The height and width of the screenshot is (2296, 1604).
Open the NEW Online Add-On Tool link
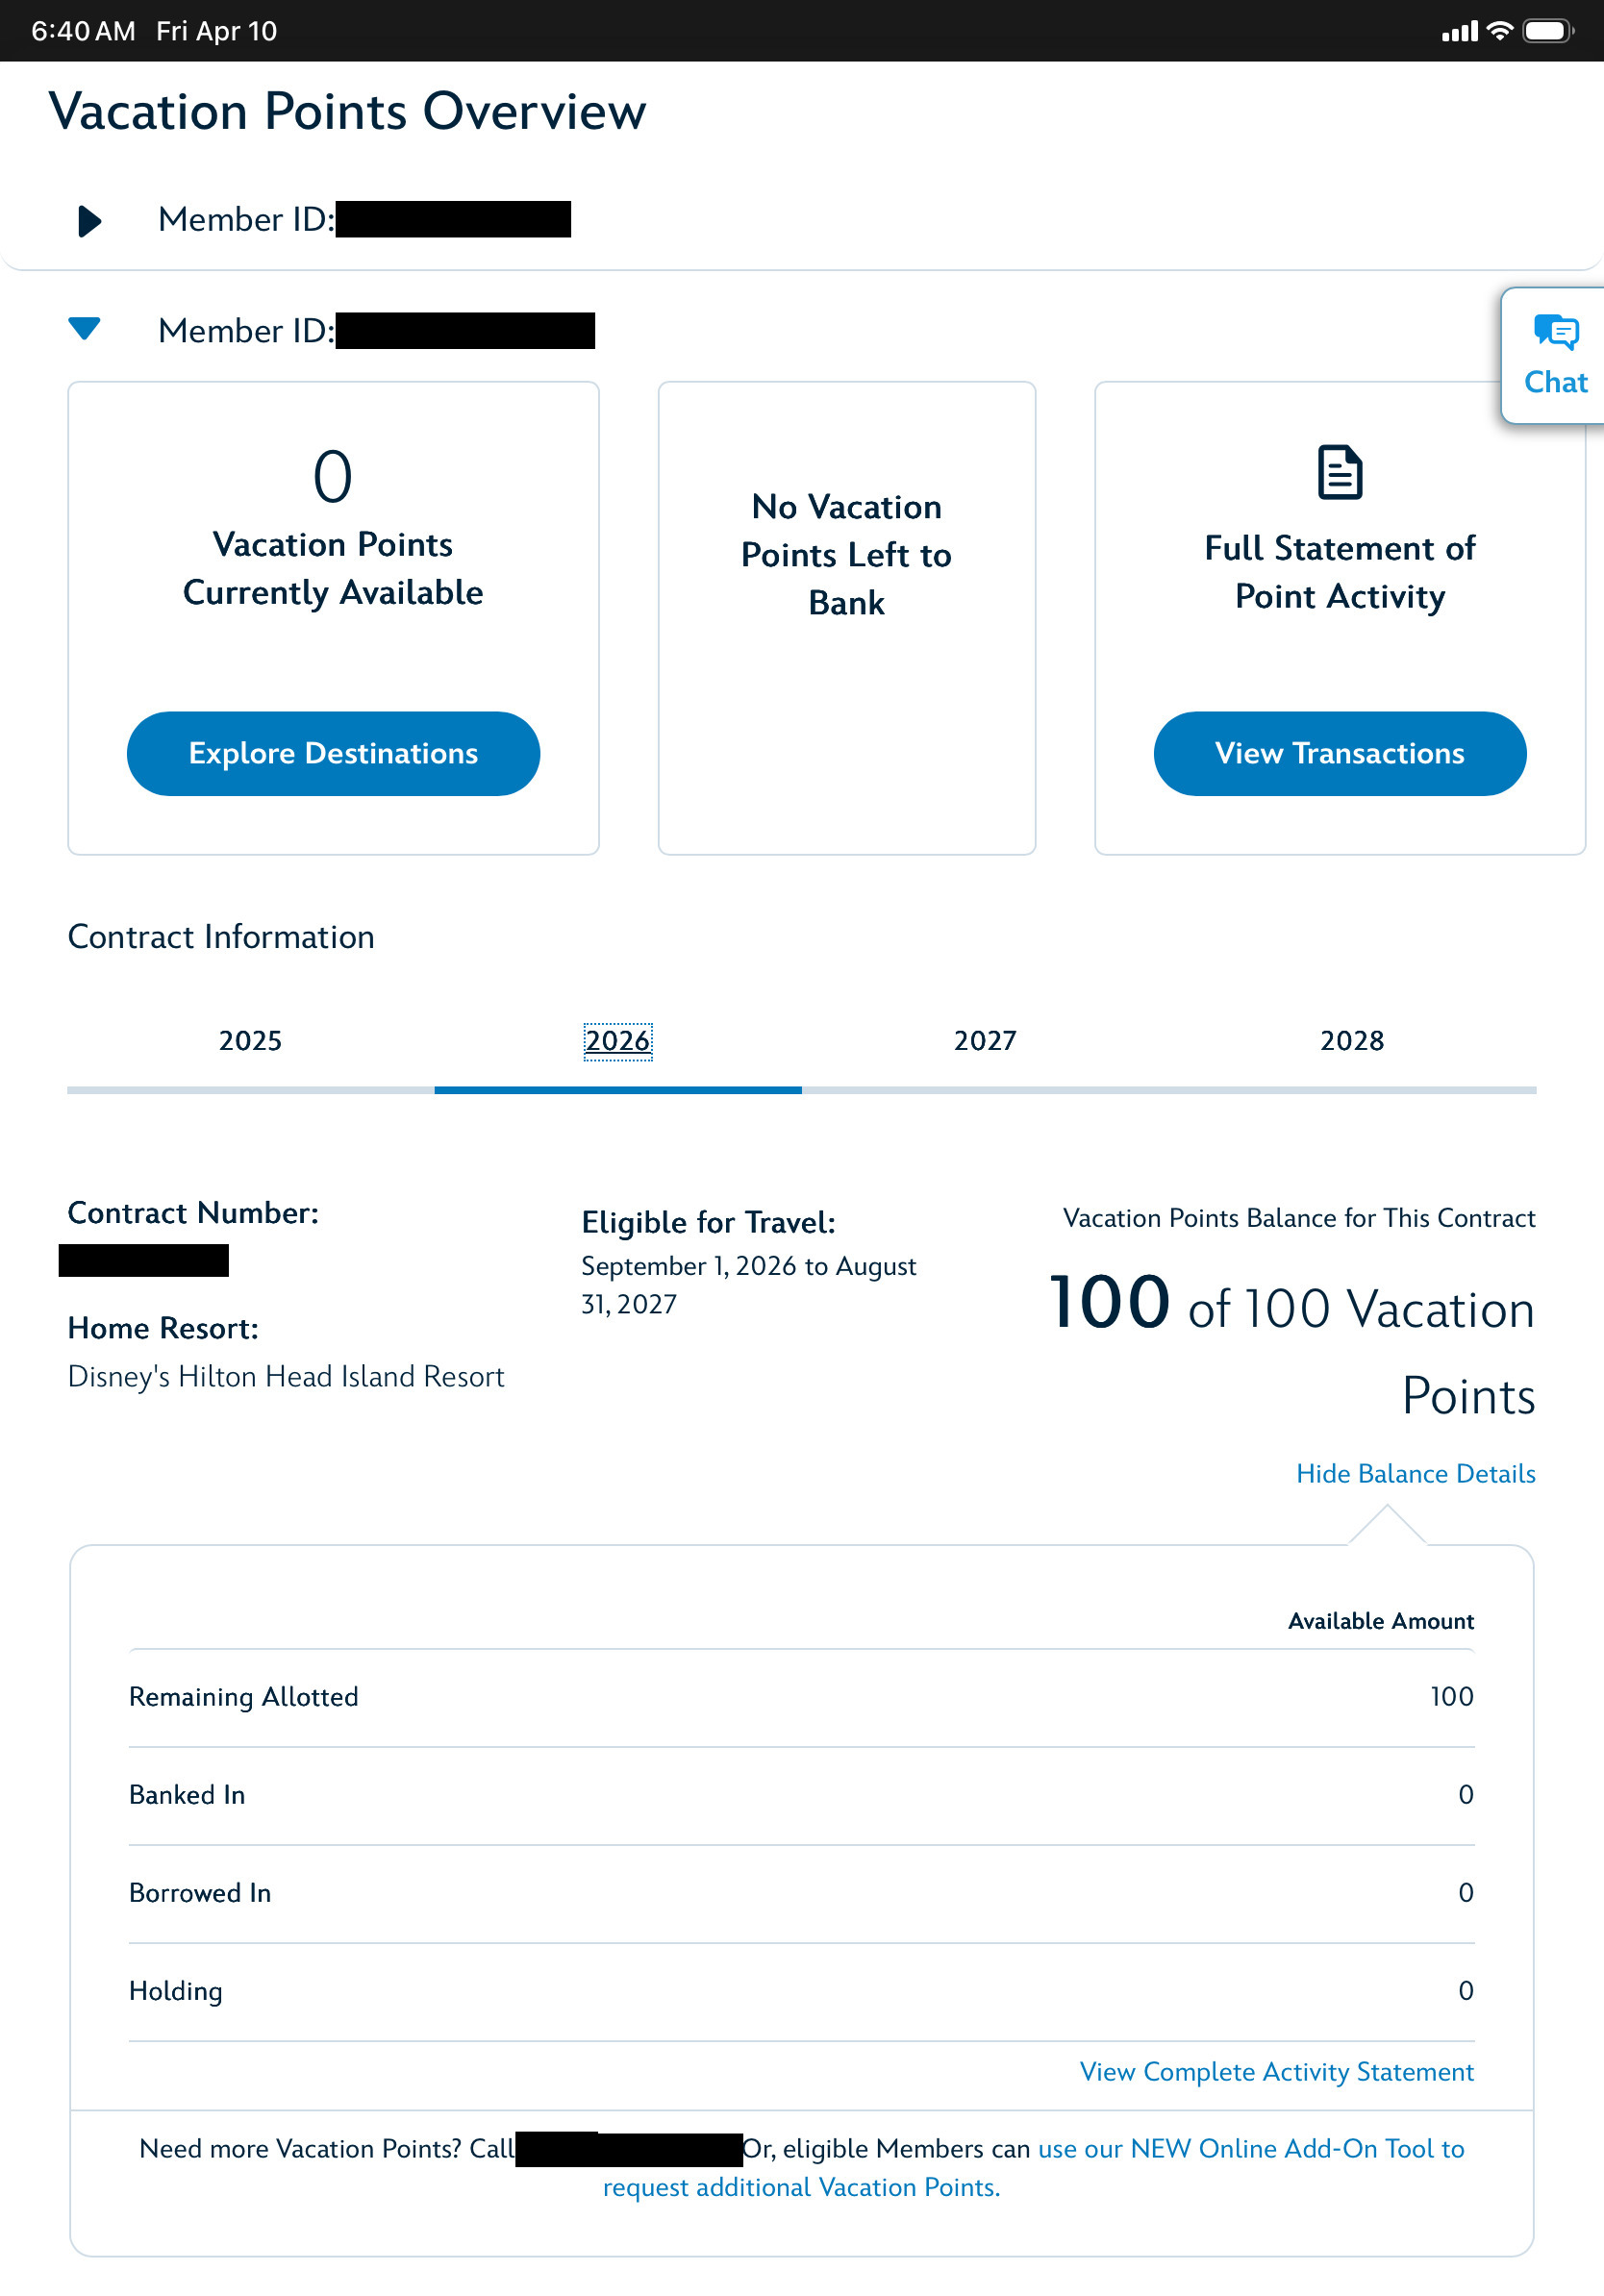tap(1250, 2148)
